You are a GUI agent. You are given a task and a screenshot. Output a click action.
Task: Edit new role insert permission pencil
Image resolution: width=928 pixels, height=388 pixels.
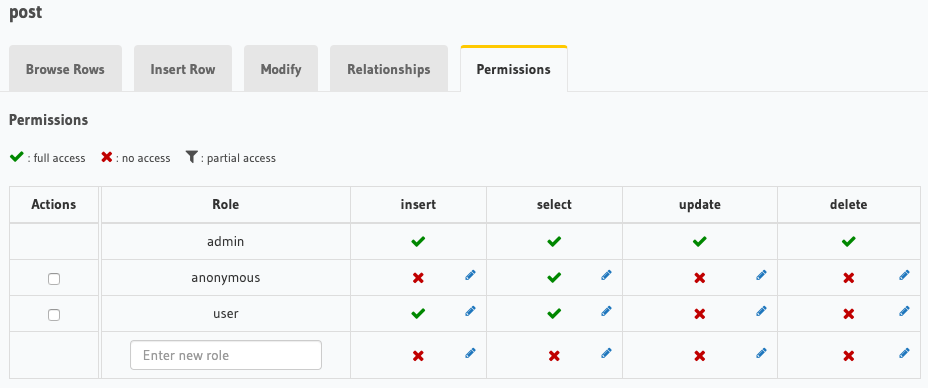click(x=471, y=353)
